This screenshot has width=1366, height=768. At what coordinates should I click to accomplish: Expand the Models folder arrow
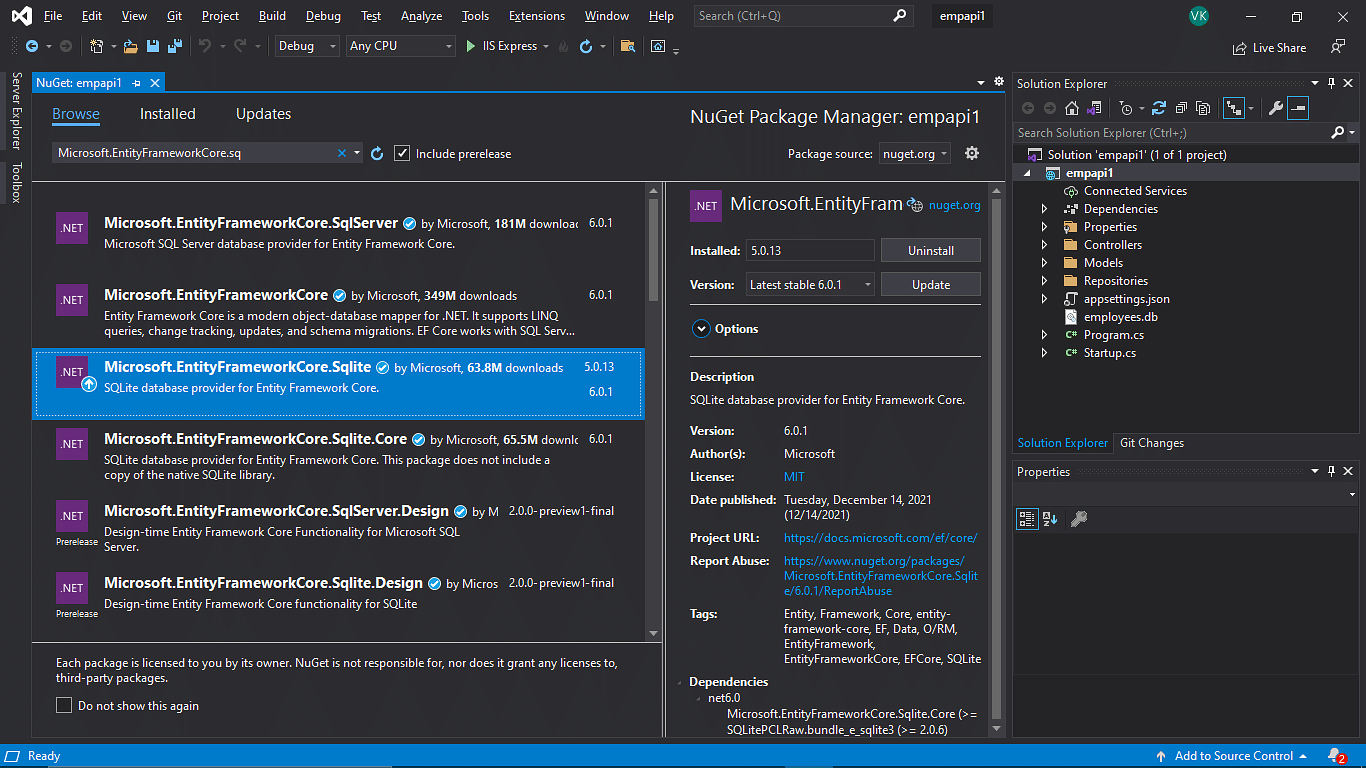pos(1044,263)
